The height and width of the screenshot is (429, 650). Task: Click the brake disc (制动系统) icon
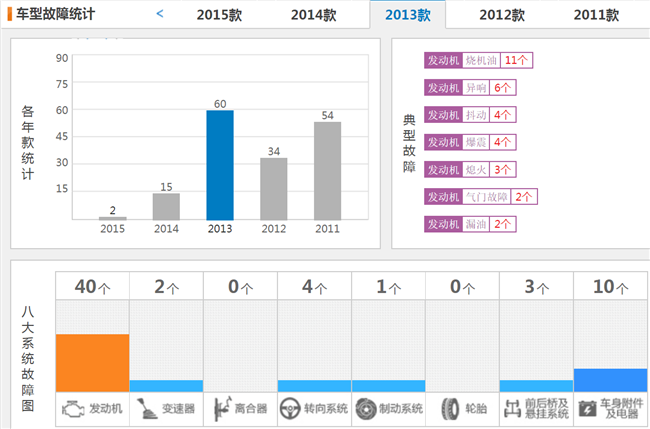[x=366, y=409]
